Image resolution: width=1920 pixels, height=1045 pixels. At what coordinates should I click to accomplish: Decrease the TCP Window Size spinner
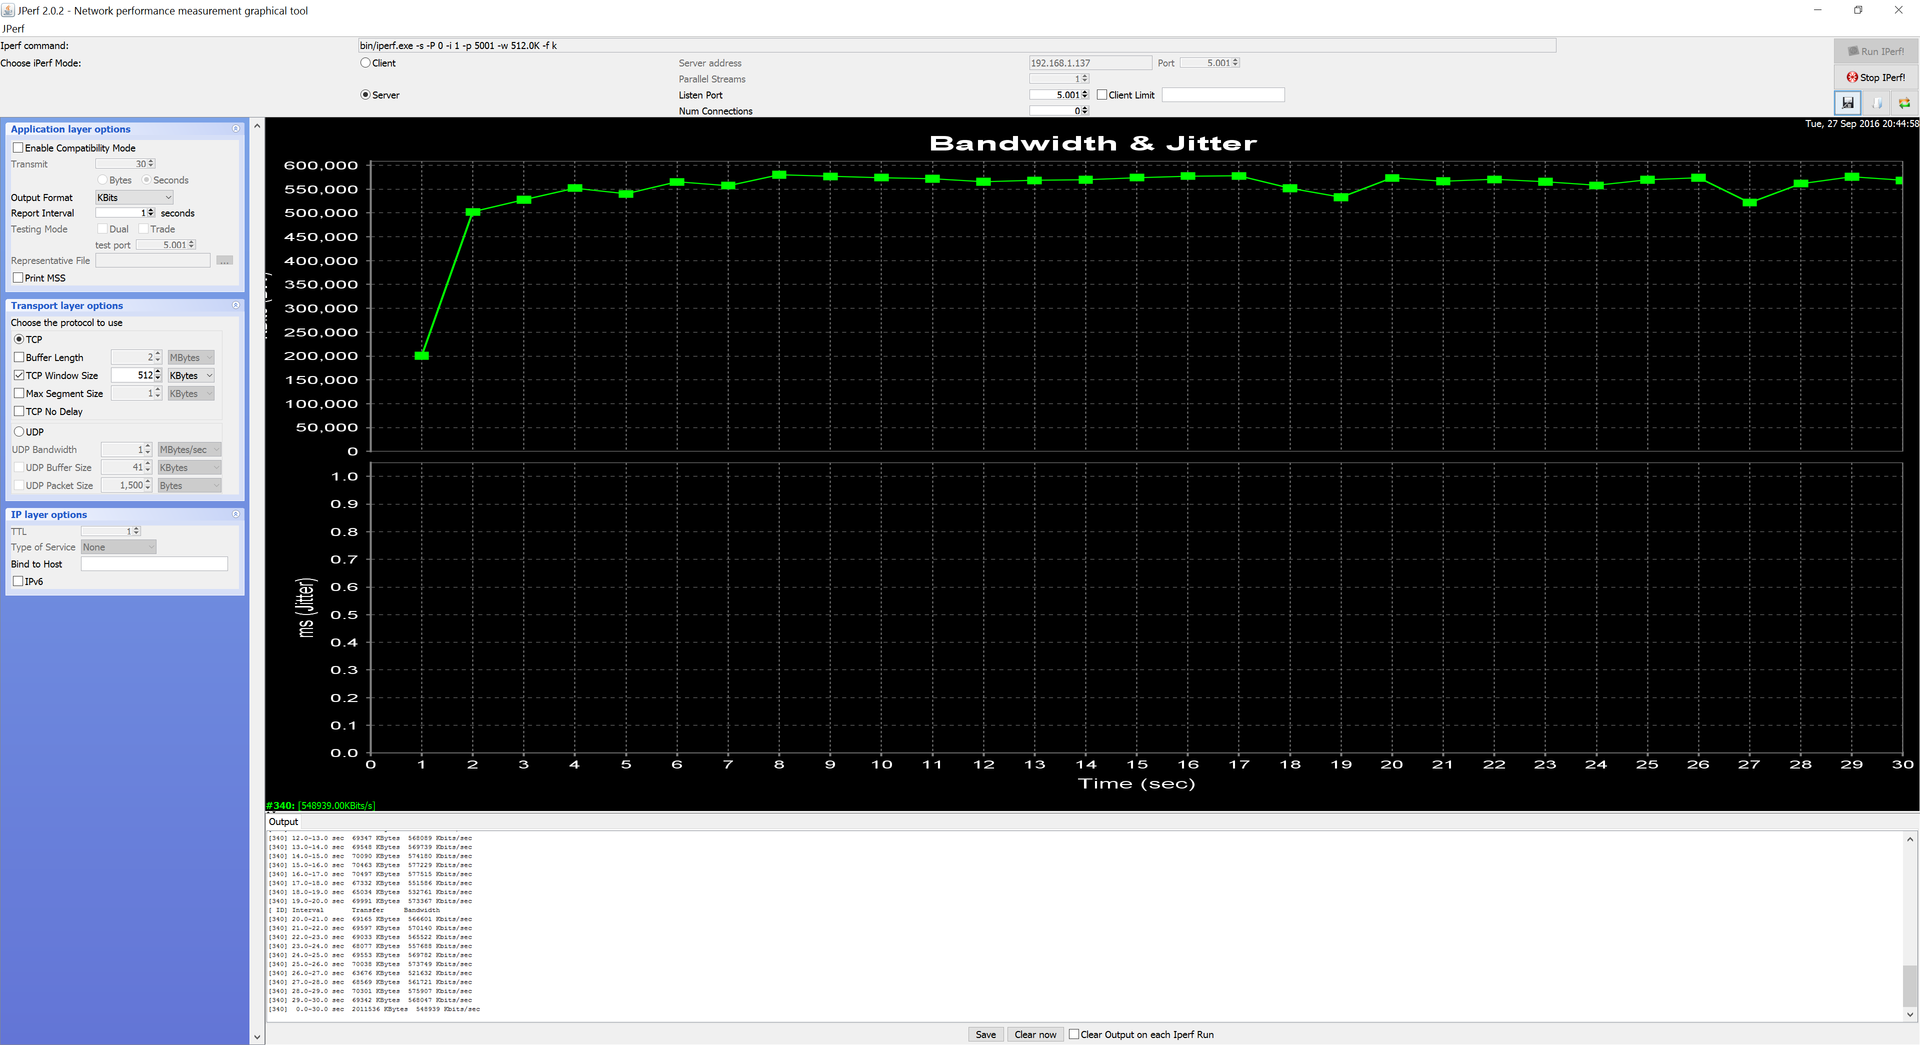(158, 378)
